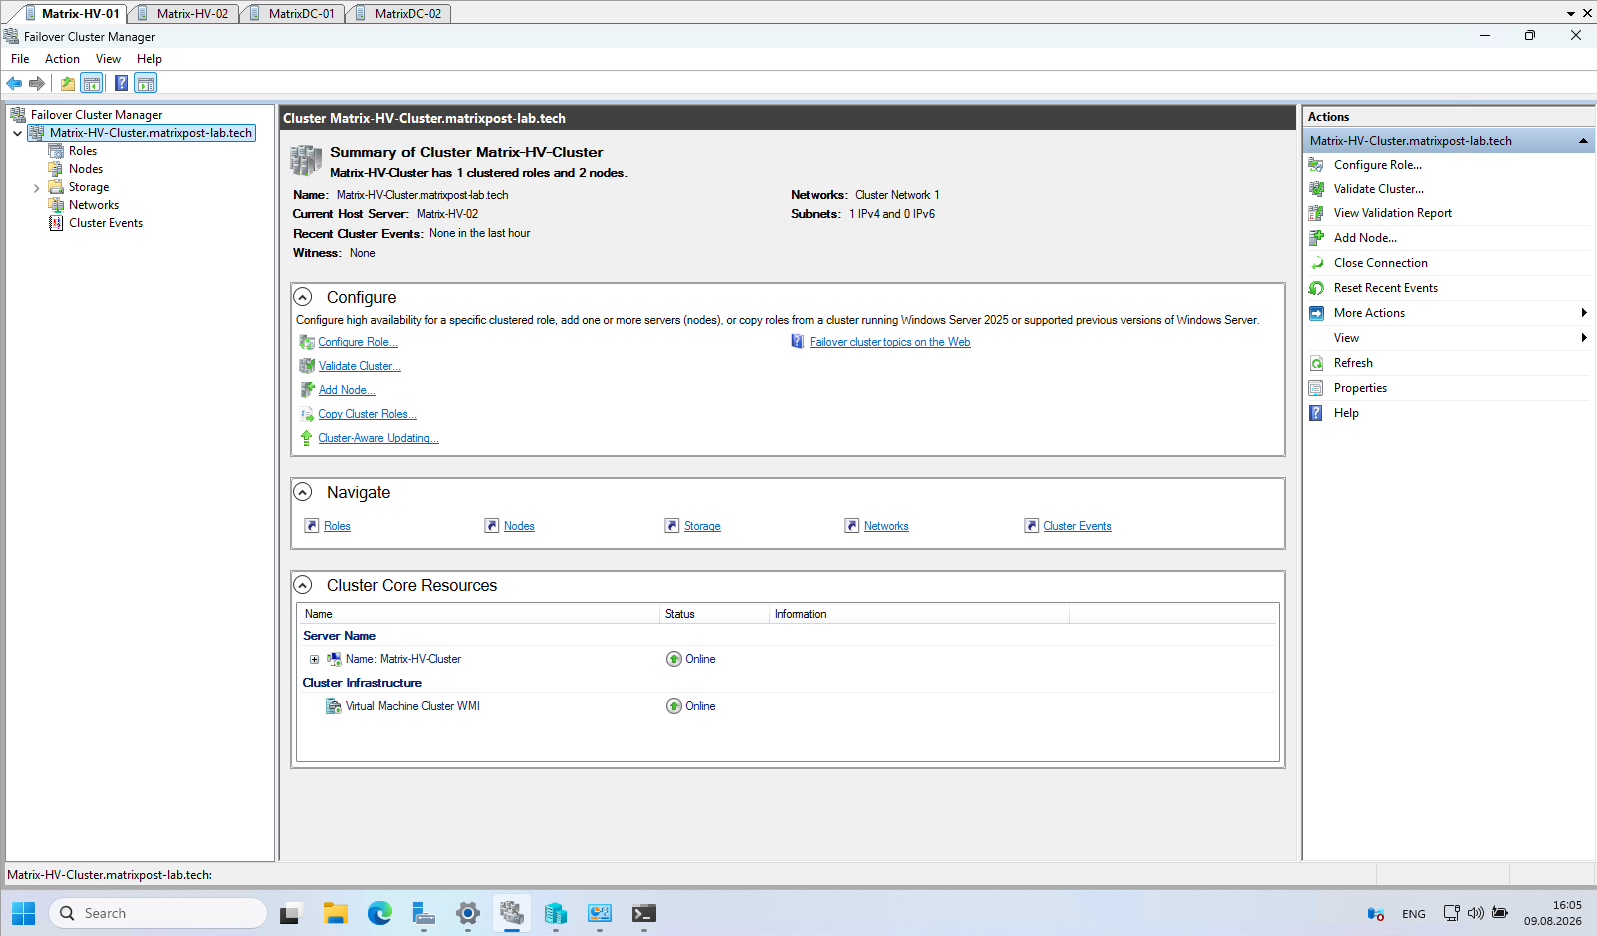Switch to the MatrixDC-01 tab
Image resolution: width=1597 pixels, height=936 pixels.
click(x=292, y=13)
